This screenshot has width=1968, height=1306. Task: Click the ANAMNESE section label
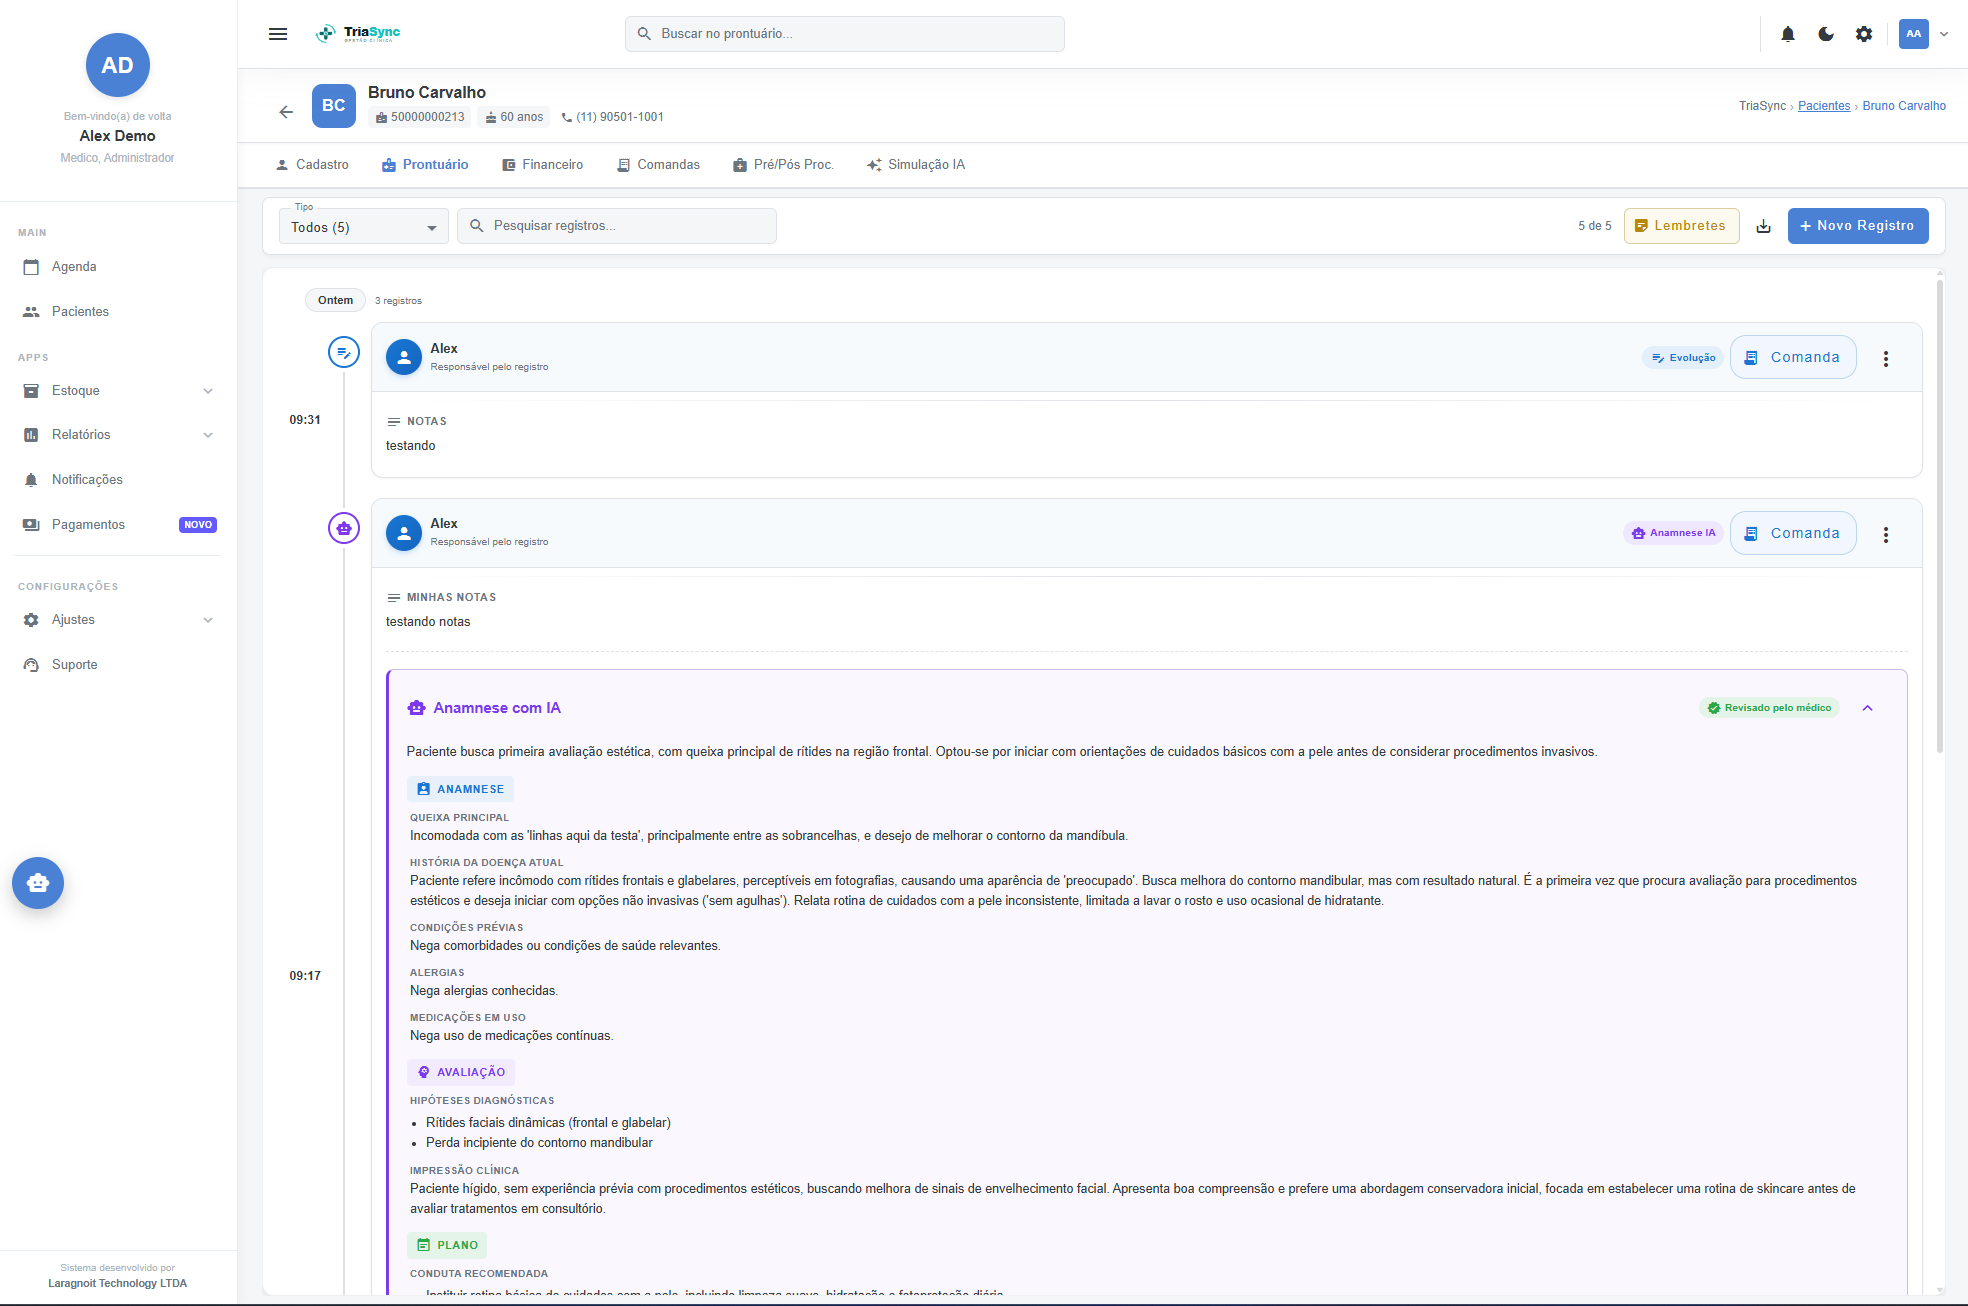pos(460,789)
